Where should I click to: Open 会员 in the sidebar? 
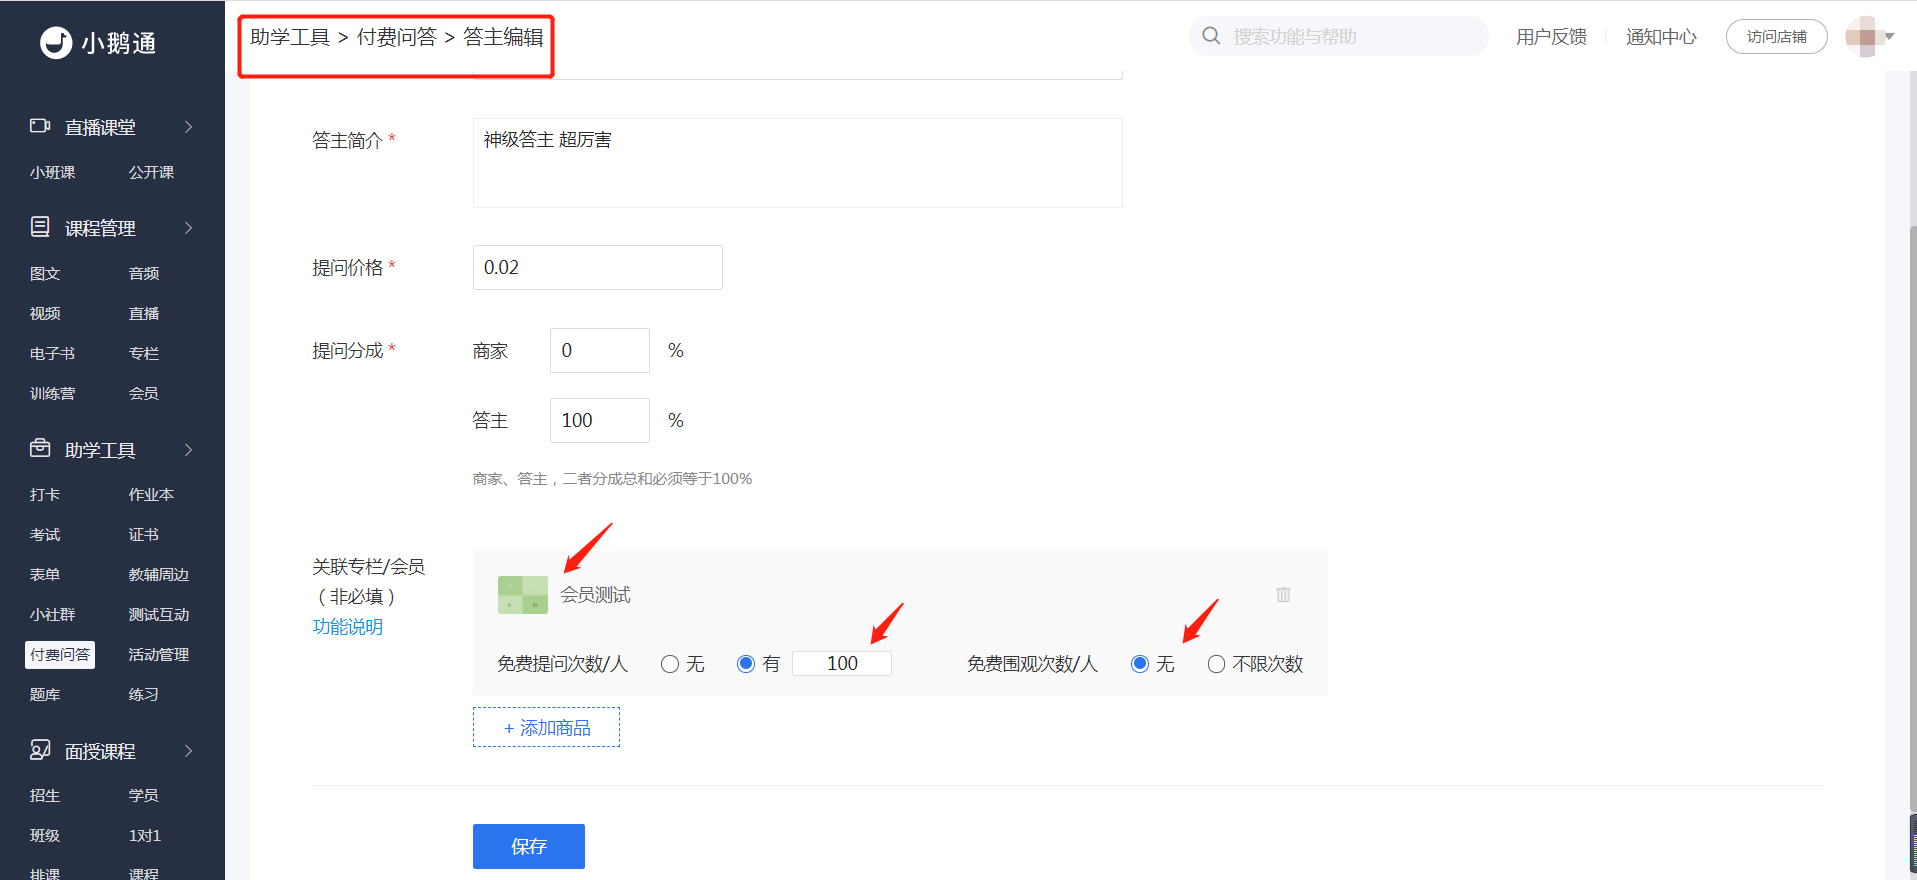point(144,393)
